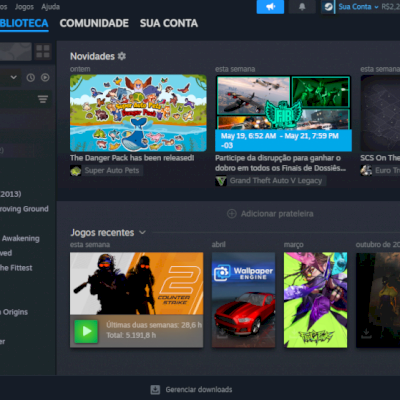Screen dimensions: 400x400
Task: Expand the library filter dropdown chevron
Action: coord(13,77)
